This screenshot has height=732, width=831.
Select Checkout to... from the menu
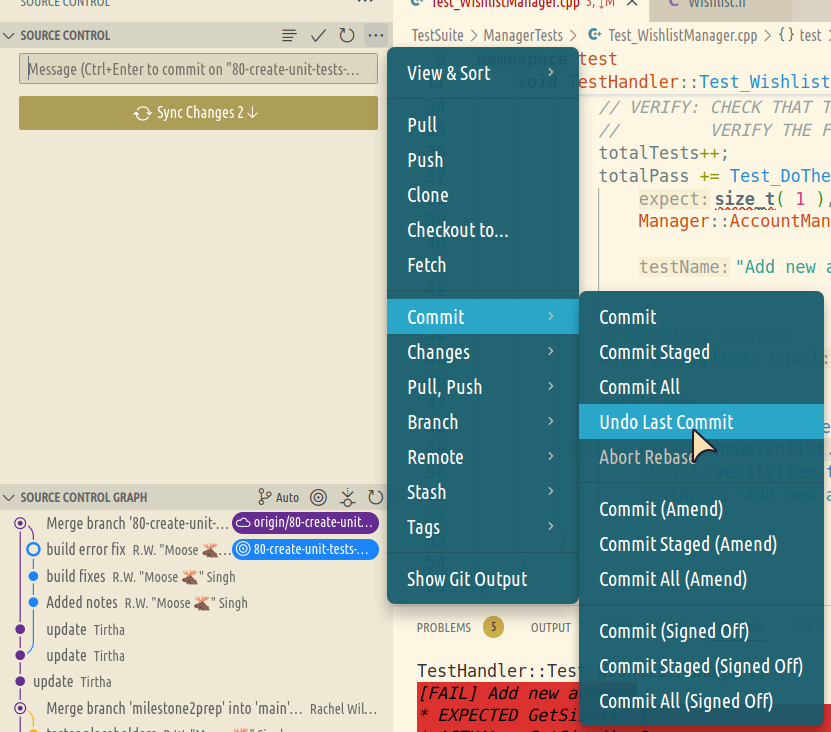(x=482, y=230)
